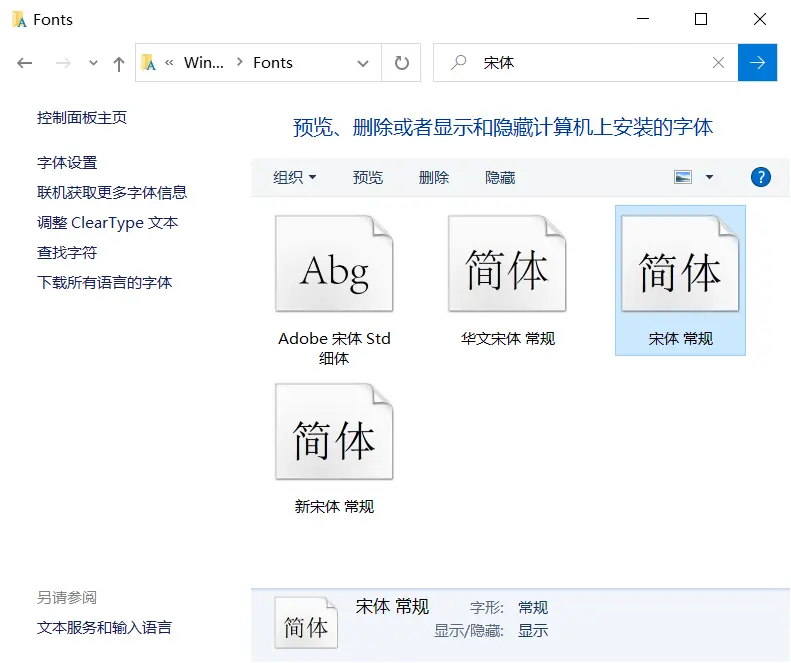The height and width of the screenshot is (663, 791).
Task: Click 预览 in the toolbar
Action: point(368,177)
